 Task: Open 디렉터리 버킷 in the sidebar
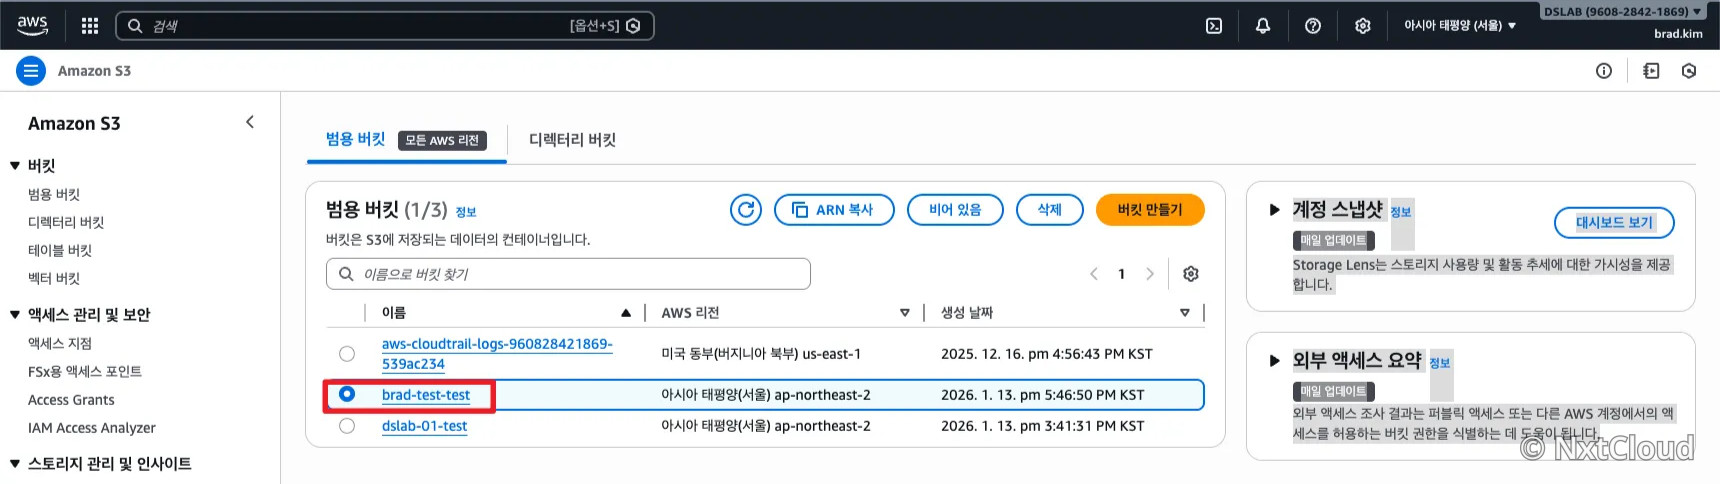[66, 223]
